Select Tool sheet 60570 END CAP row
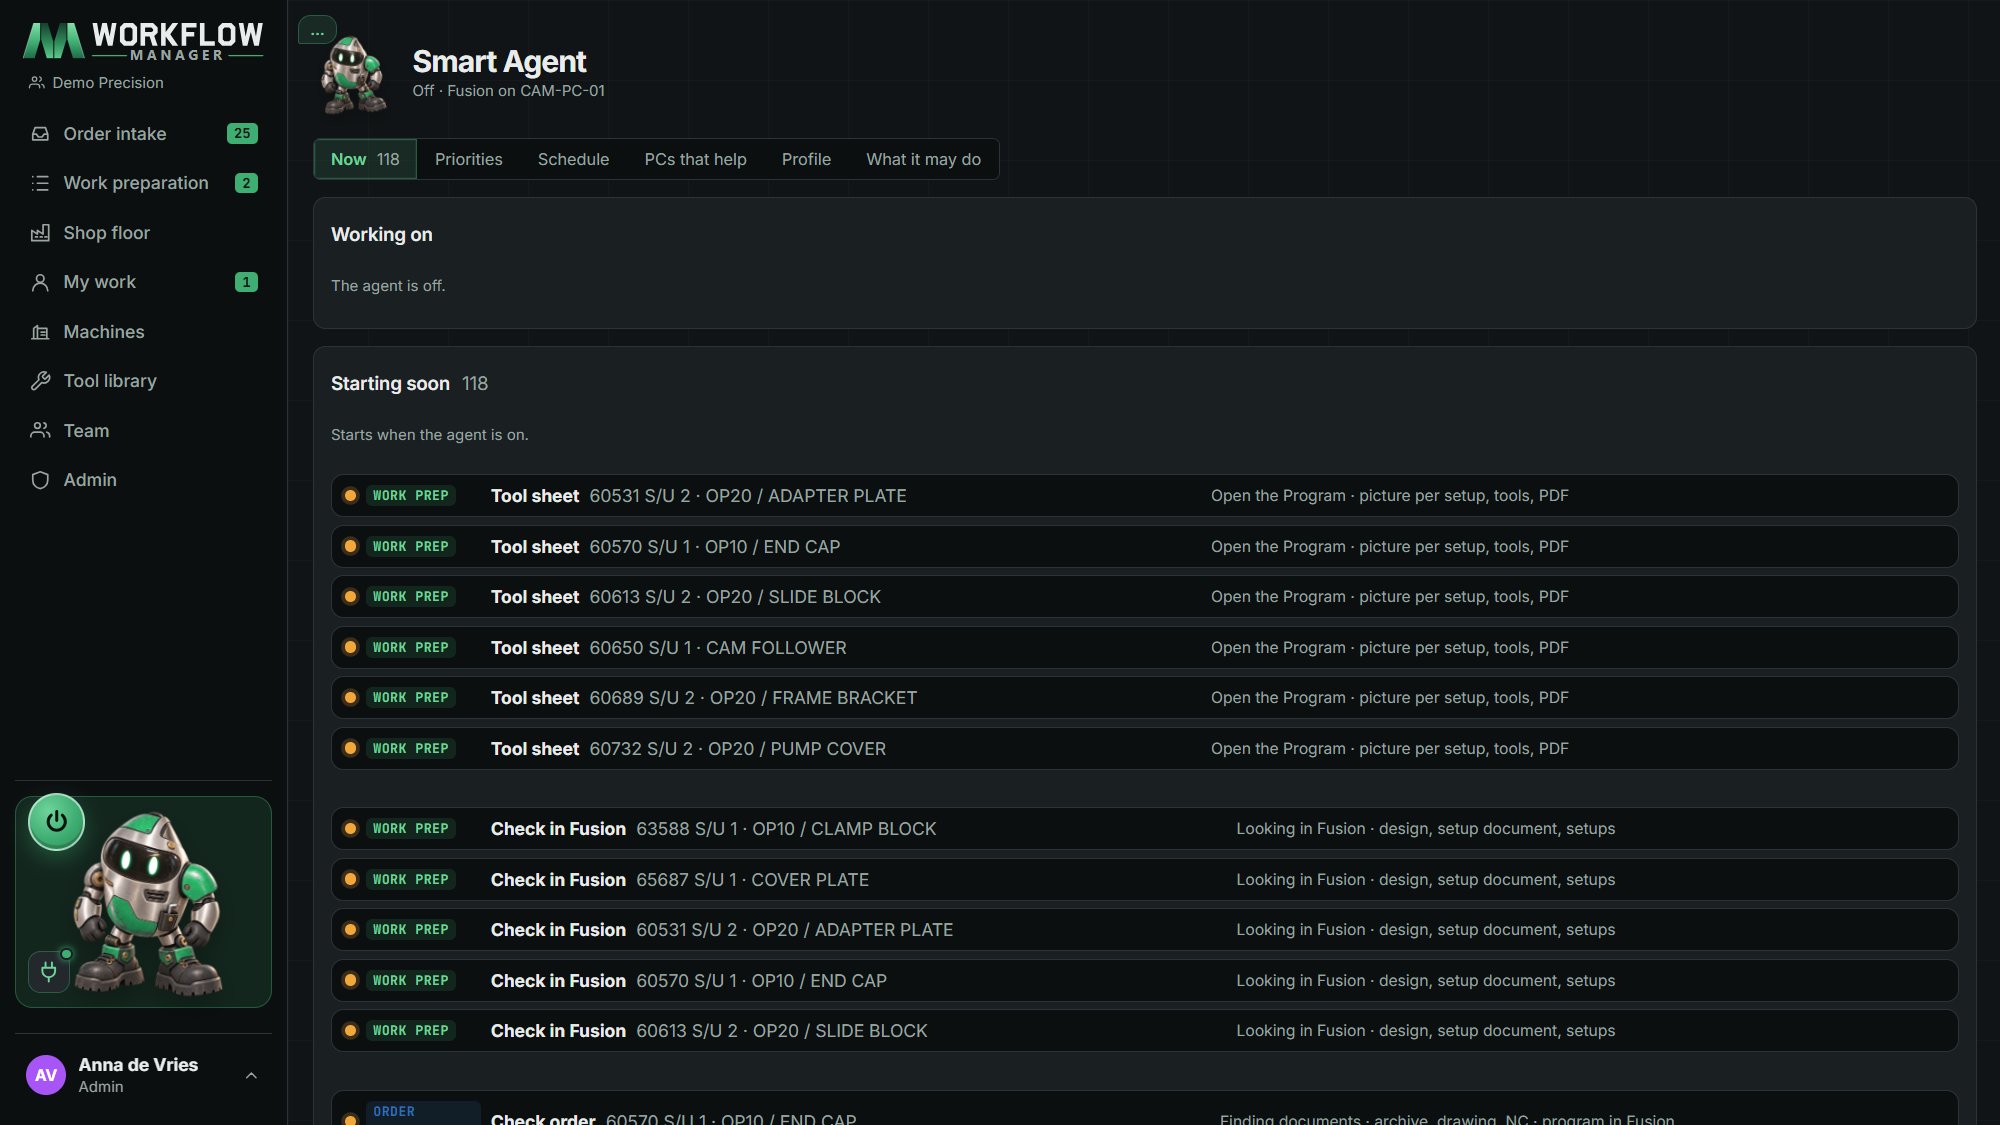2000x1125 pixels. 1144,547
